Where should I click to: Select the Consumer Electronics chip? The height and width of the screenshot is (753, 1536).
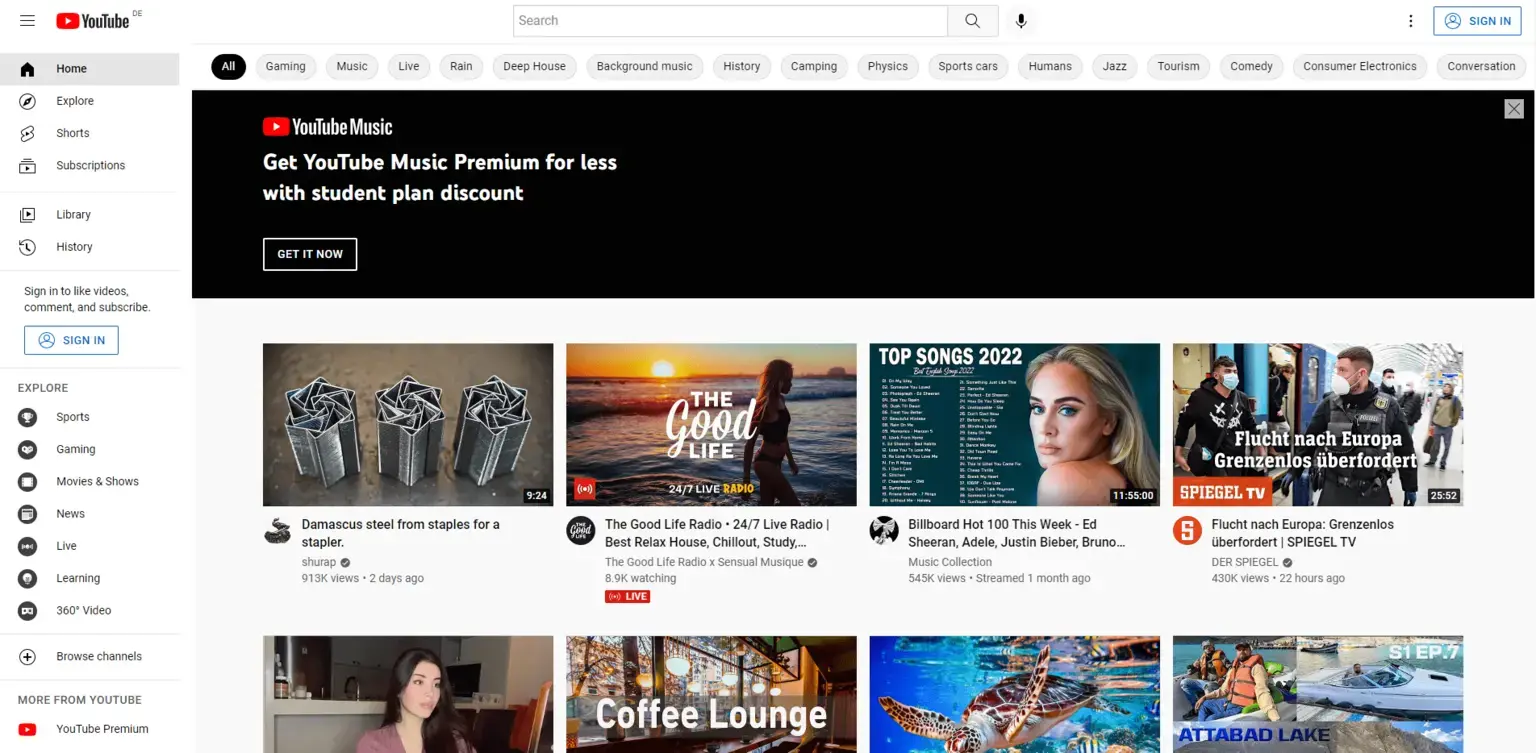point(1360,66)
